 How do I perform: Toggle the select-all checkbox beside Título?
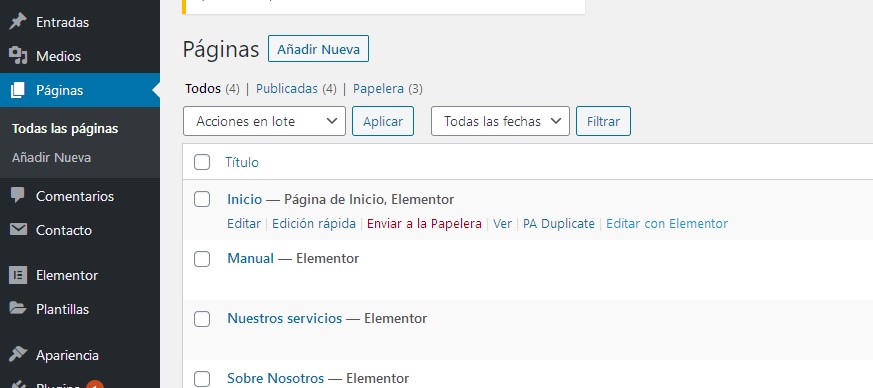pos(202,162)
